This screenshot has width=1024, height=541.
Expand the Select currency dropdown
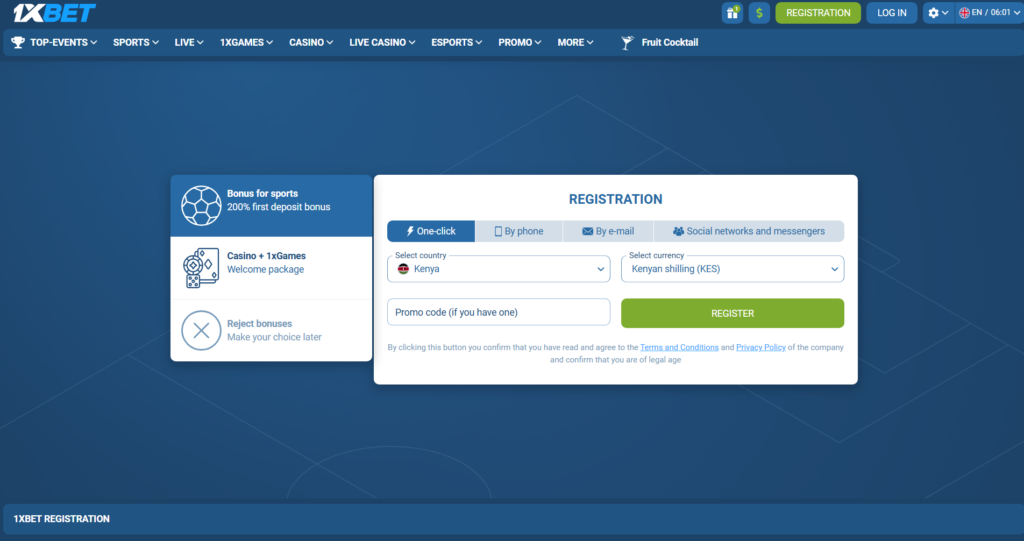pos(732,269)
